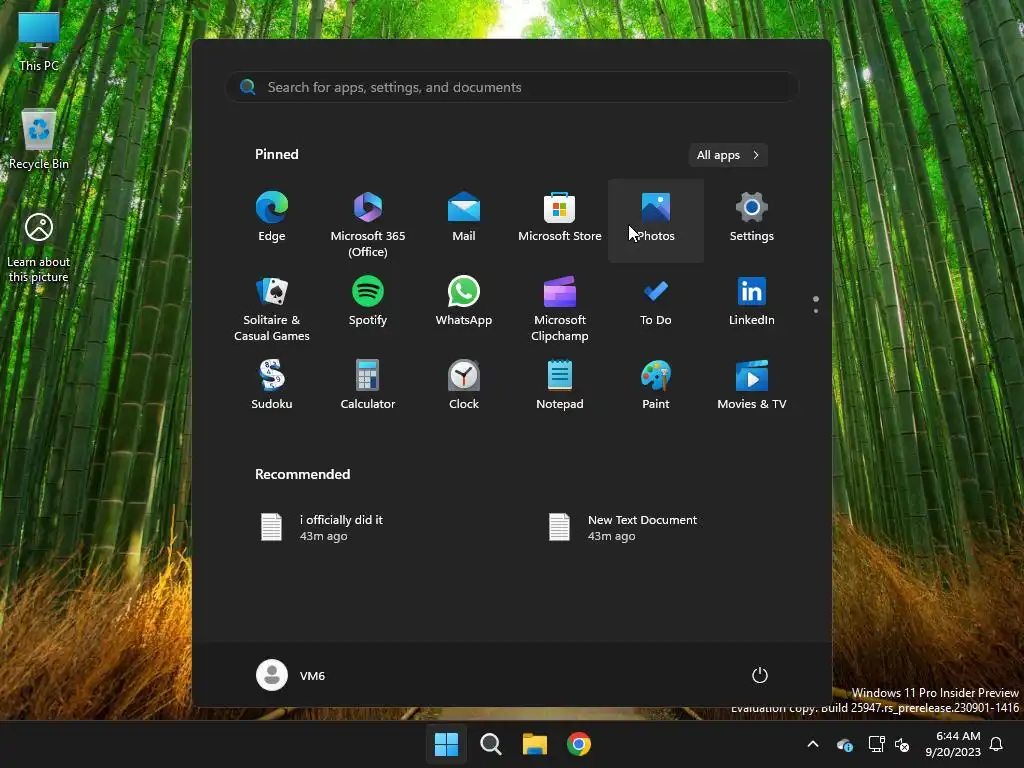Go to next pinned apps page dot
The height and width of the screenshot is (768, 1024).
coord(816,310)
